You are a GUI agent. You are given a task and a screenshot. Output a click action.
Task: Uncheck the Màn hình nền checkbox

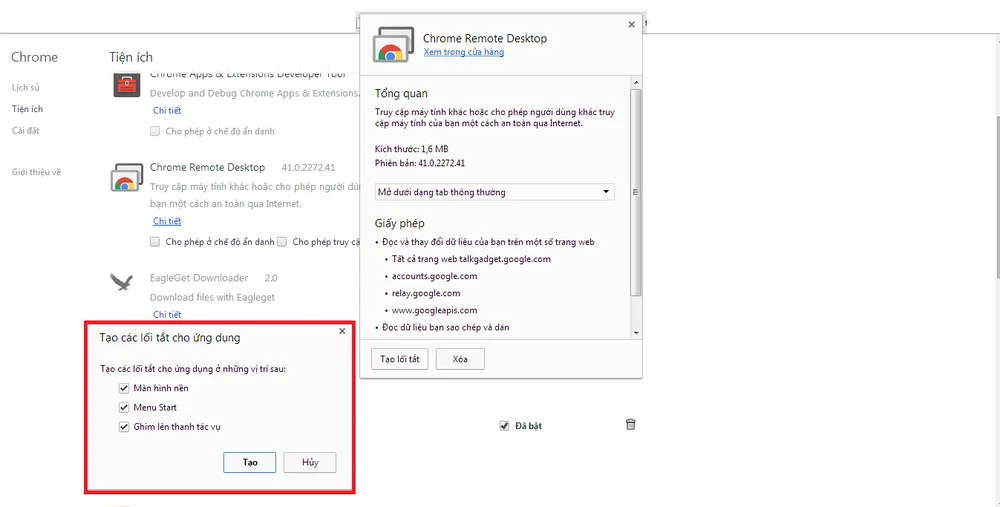tap(124, 388)
